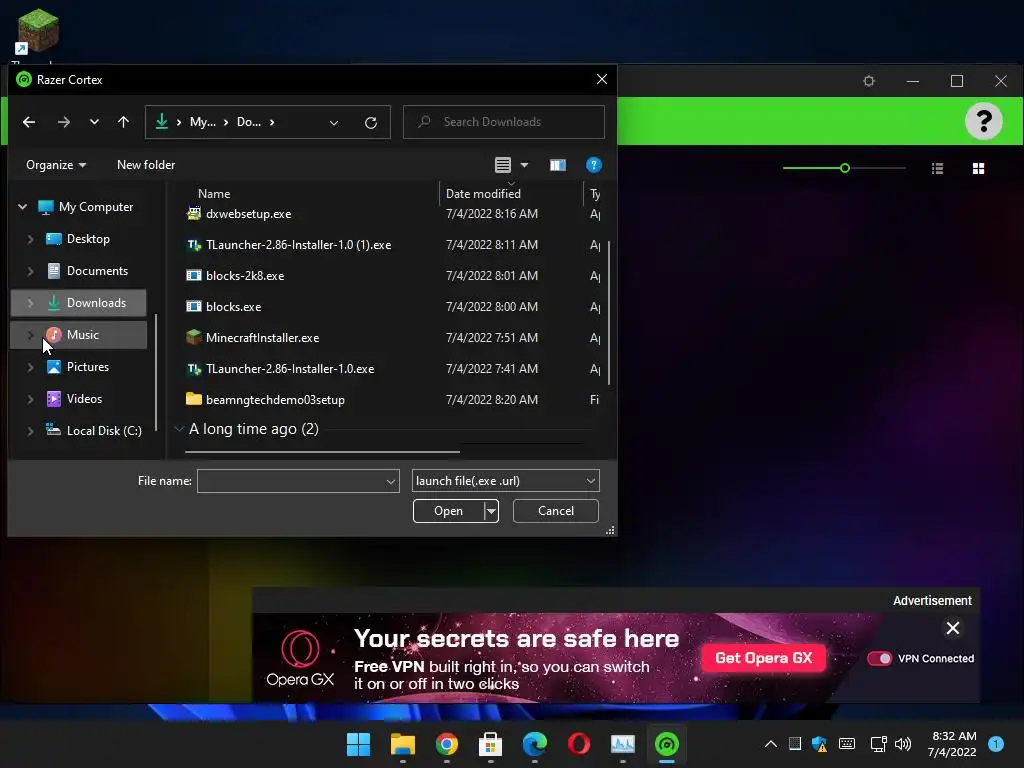Open the volume control in system tray

tap(903, 744)
